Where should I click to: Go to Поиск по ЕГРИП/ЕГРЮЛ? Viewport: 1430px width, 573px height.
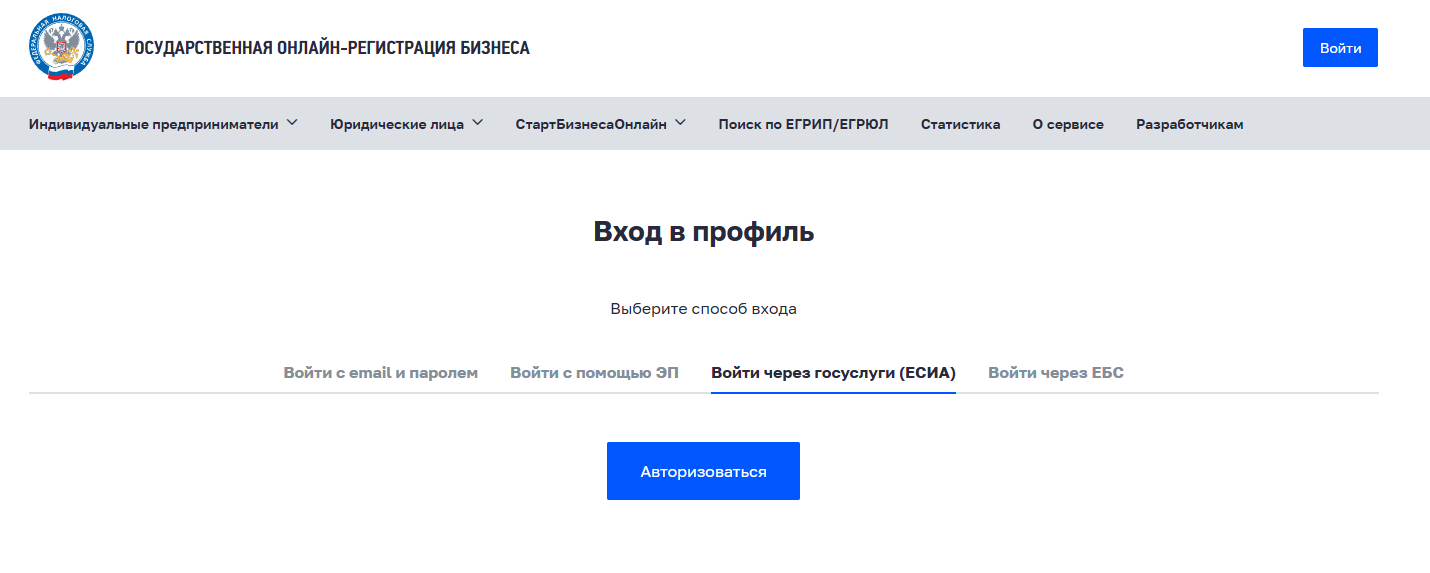pos(803,125)
